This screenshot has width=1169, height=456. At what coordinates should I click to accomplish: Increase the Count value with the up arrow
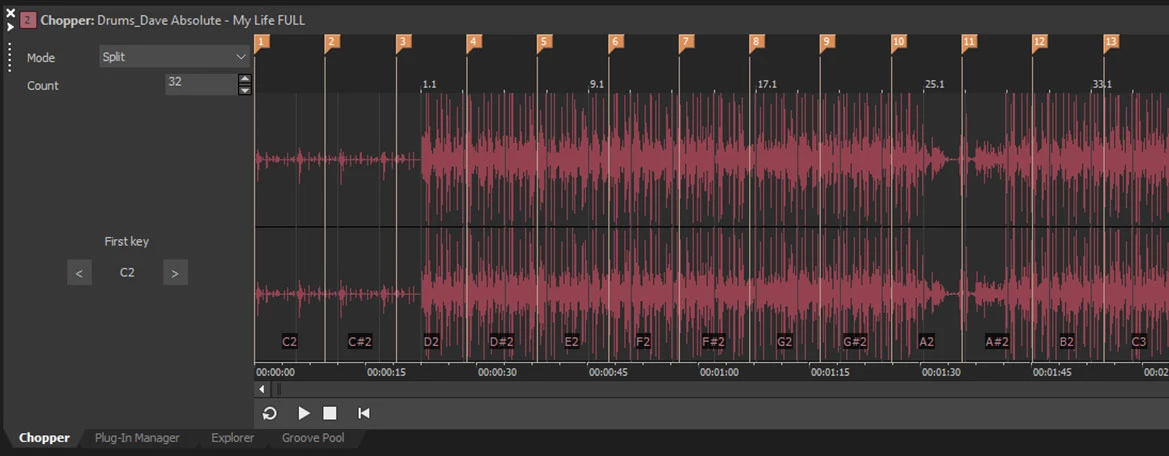coord(245,79)
